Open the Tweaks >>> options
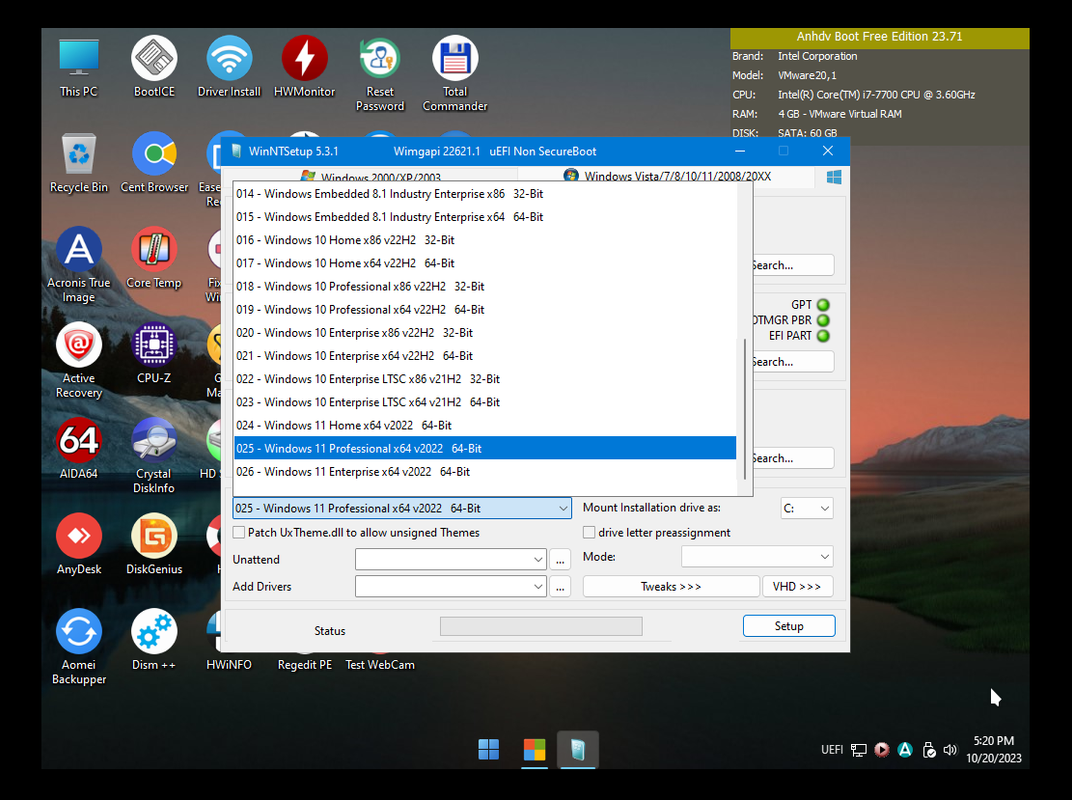 671,586
